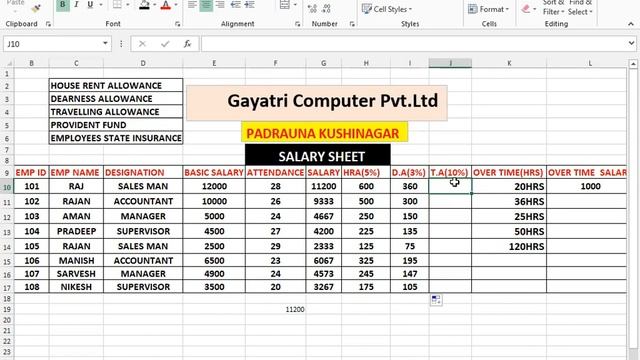
Task: Apply the red Font Color
Action: pos(166,5)
